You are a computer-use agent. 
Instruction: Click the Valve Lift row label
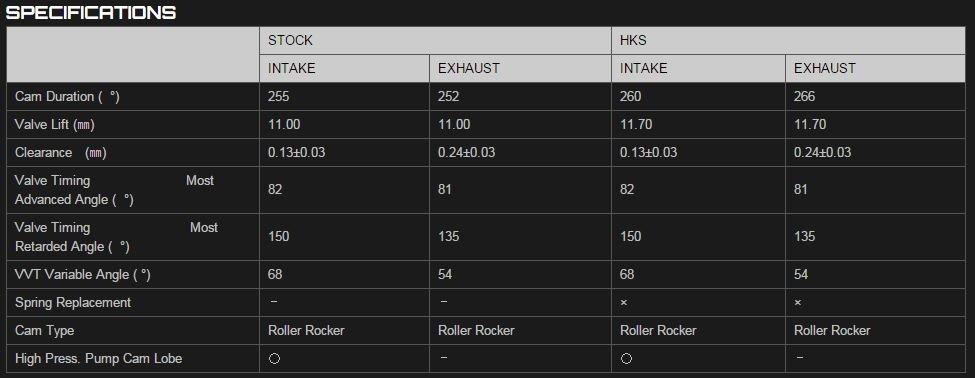55,125
